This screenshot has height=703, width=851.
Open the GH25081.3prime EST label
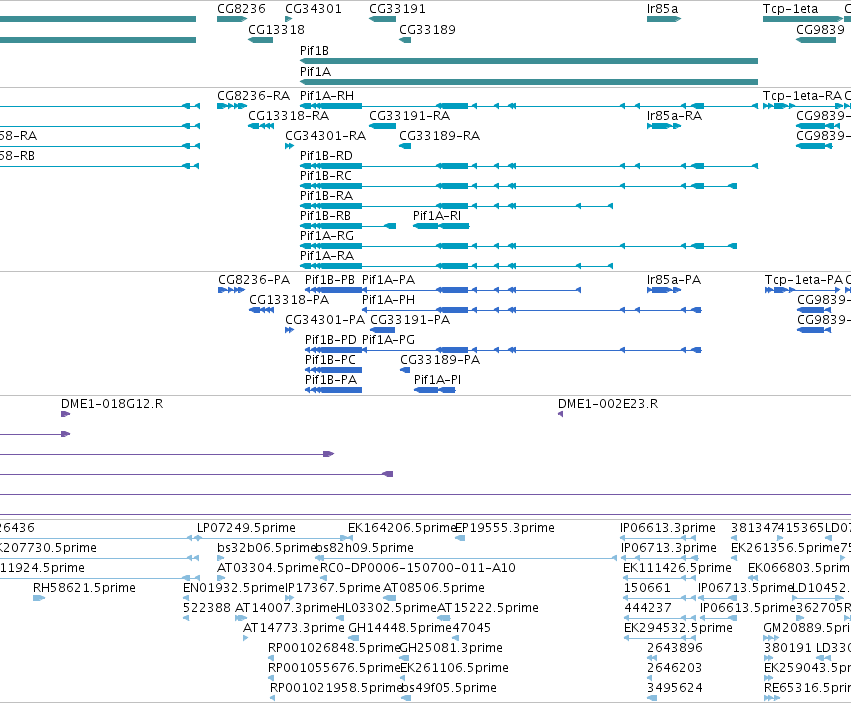(451, 648)
